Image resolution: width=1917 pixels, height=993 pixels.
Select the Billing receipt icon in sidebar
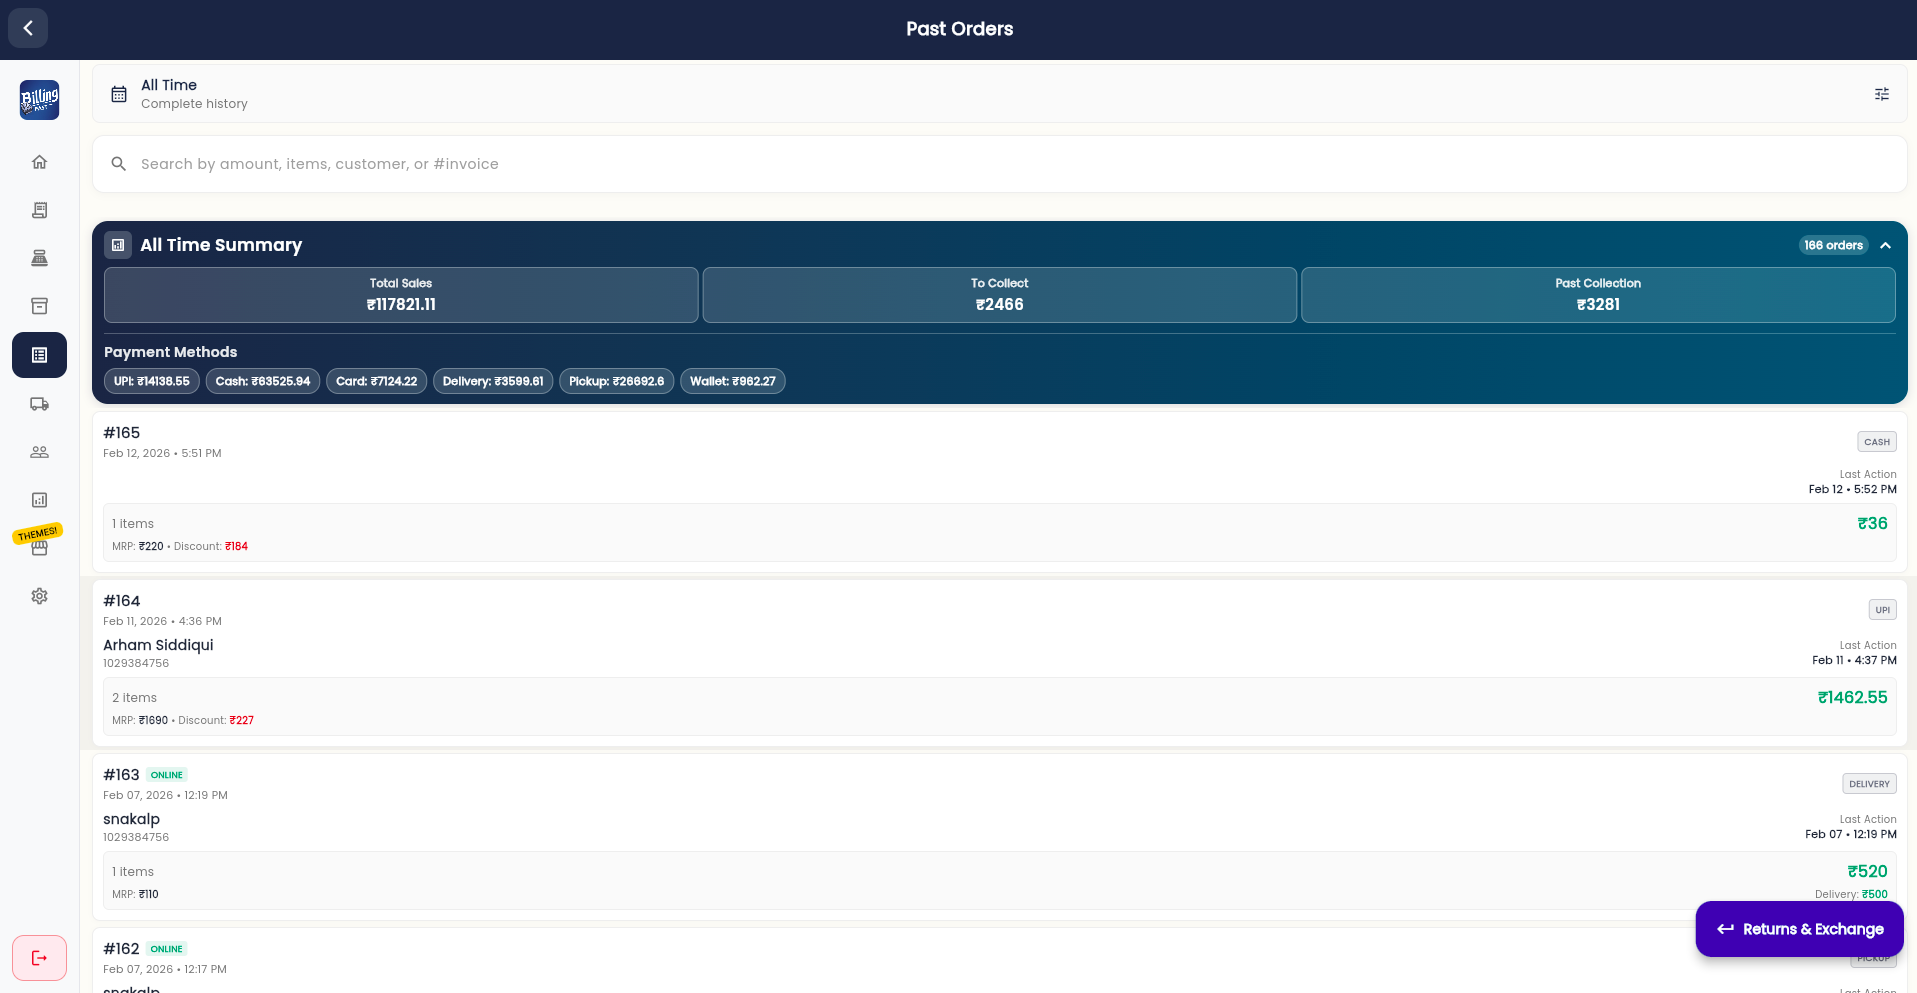click(x=39, y=210)
